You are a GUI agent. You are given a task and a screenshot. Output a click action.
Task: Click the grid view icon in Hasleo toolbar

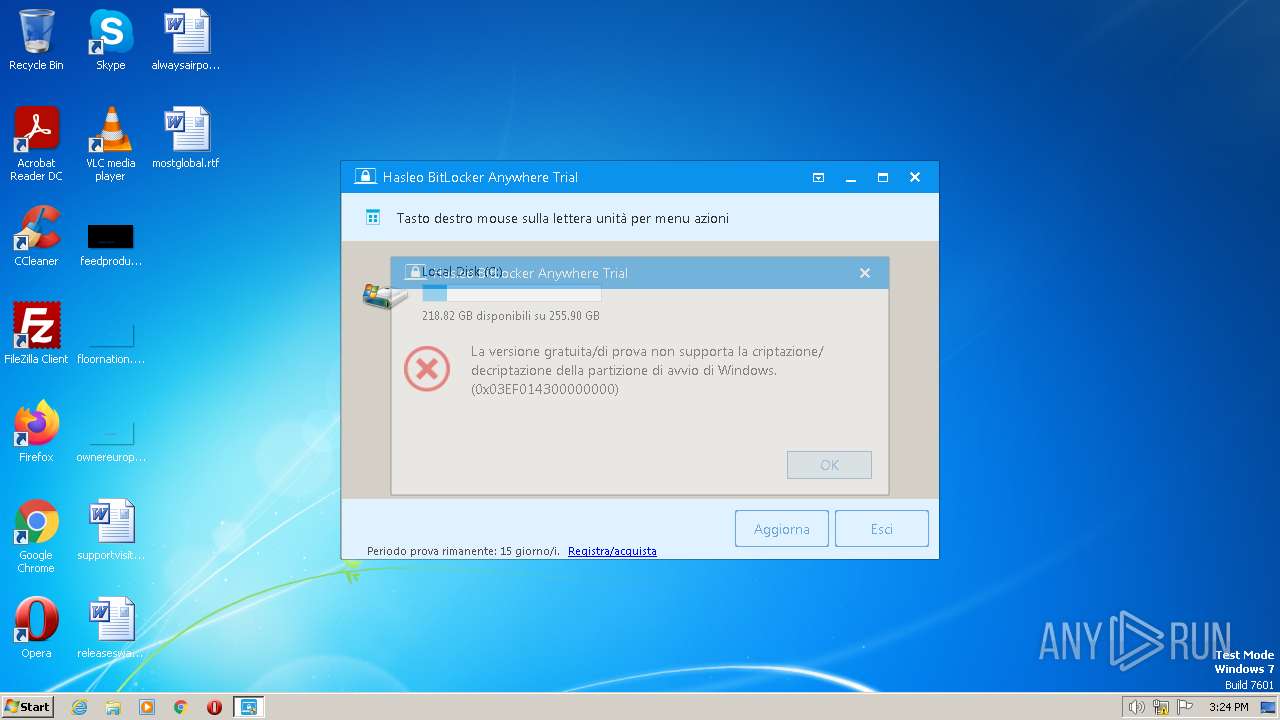pos(373,217)
